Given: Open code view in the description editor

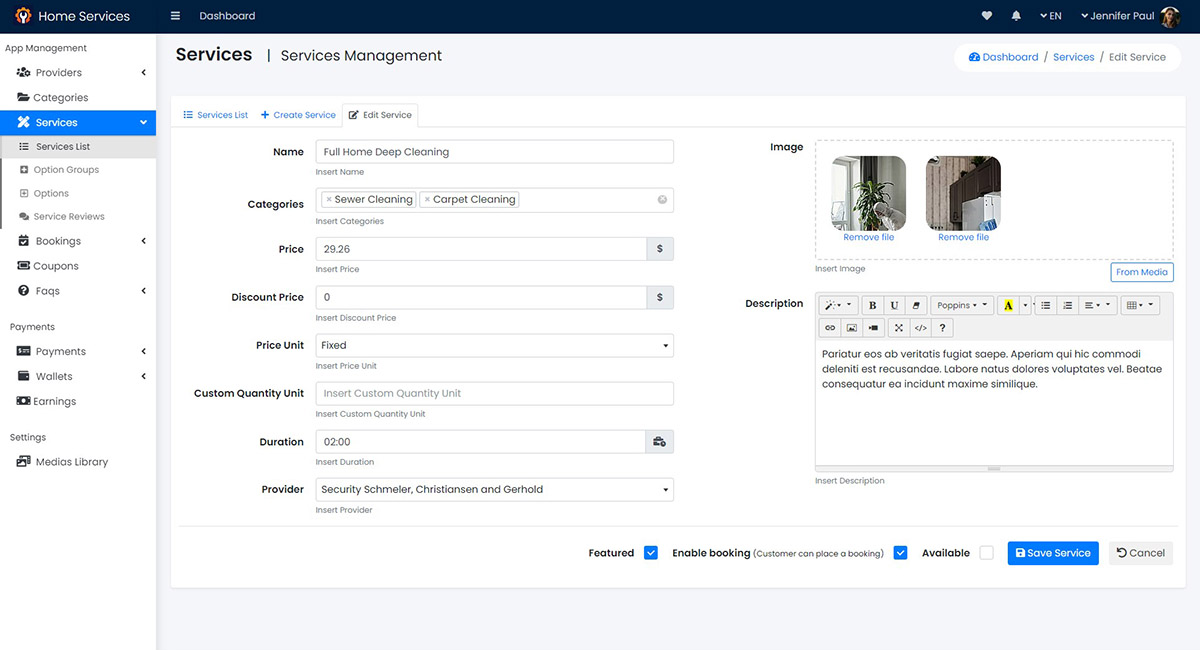Looking at the screenshot, I should [921, 328].
